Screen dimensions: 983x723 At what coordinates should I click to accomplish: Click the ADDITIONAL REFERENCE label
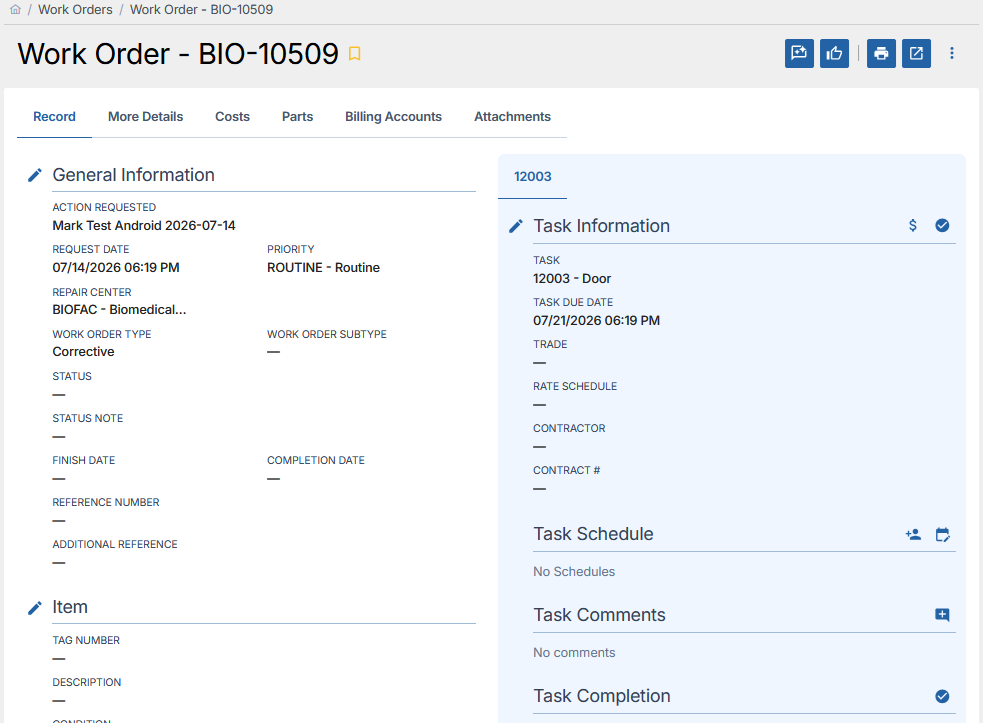pos(115,544)
